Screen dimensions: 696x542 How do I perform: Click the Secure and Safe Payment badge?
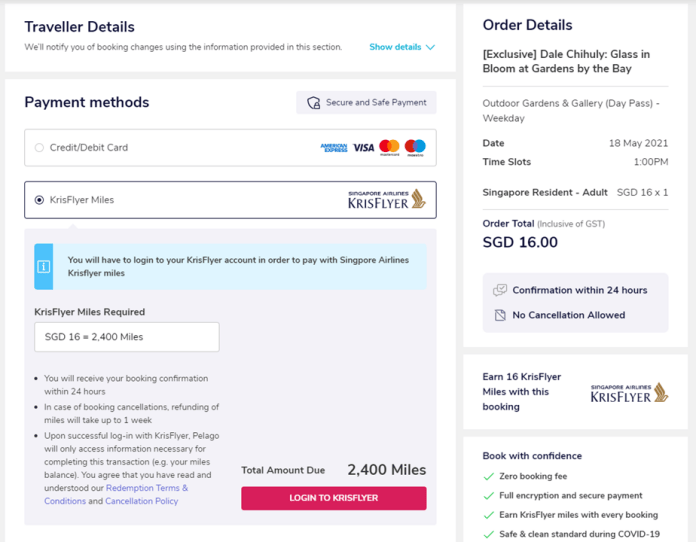click(366, 103)
